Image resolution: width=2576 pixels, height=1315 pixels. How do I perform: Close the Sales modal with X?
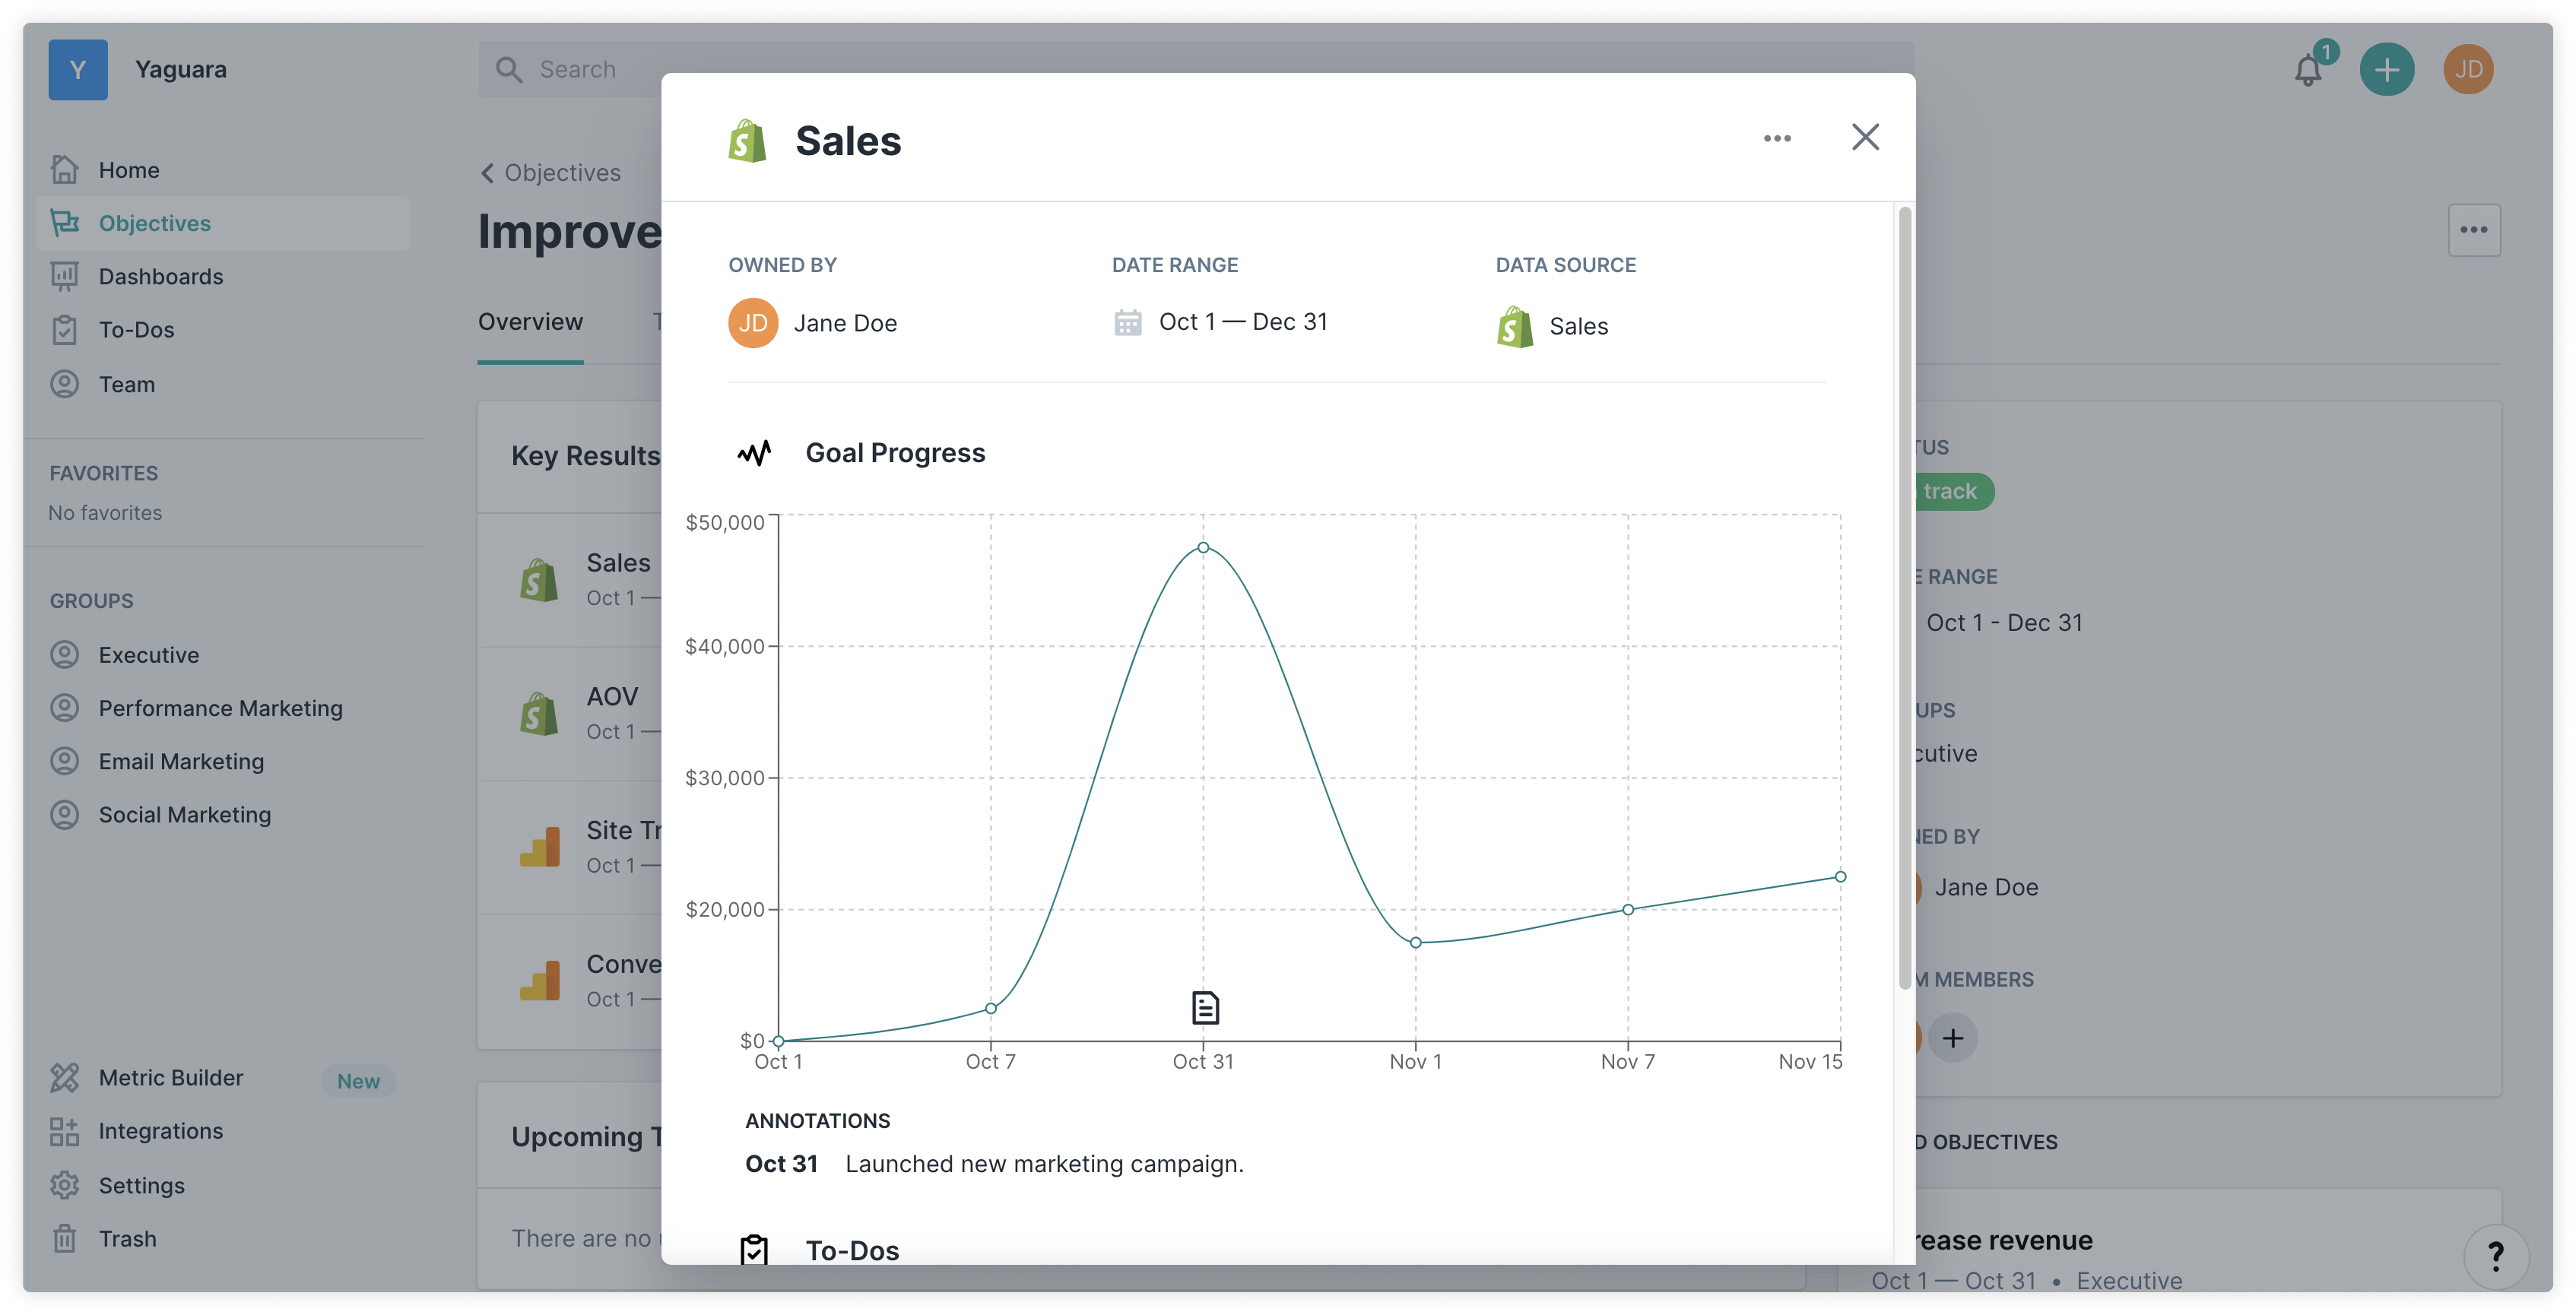[x=1865, y=137]
